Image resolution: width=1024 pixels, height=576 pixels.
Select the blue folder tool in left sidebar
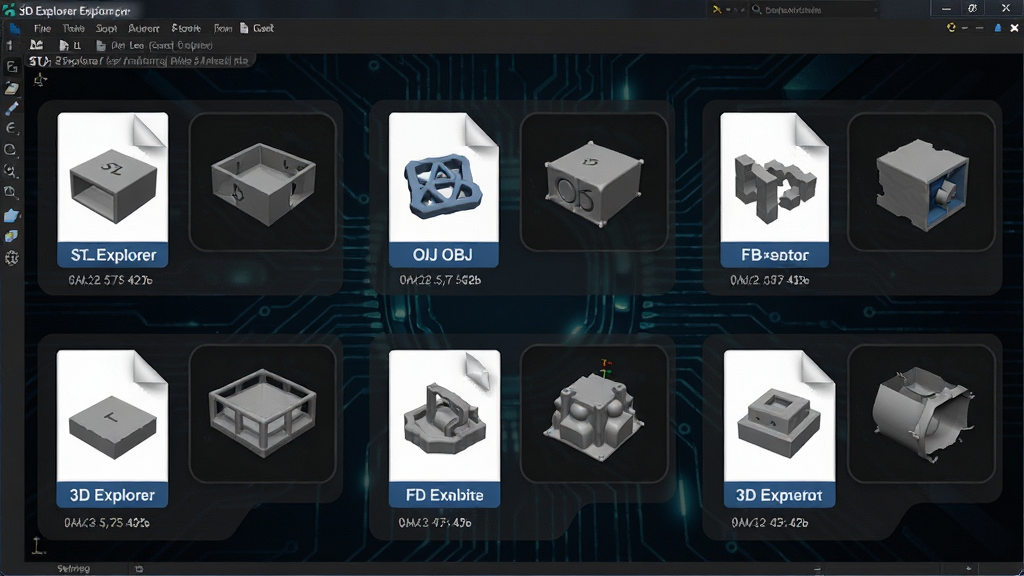(x=11, y=216)
